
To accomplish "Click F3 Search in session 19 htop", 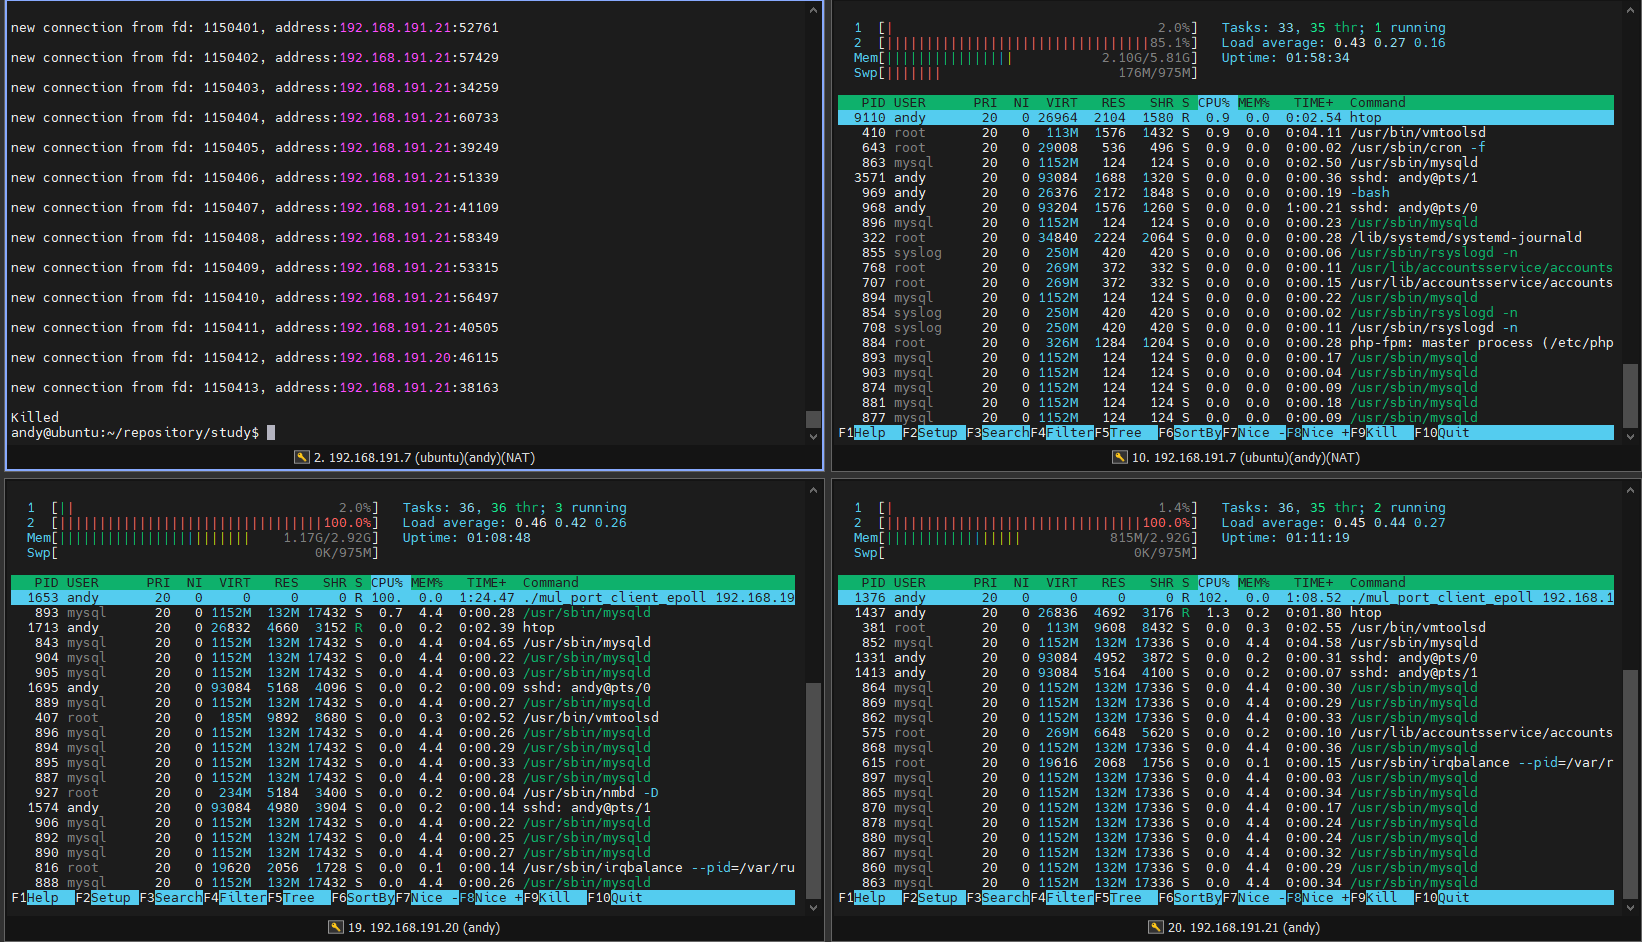I will (x=171, y=898).
